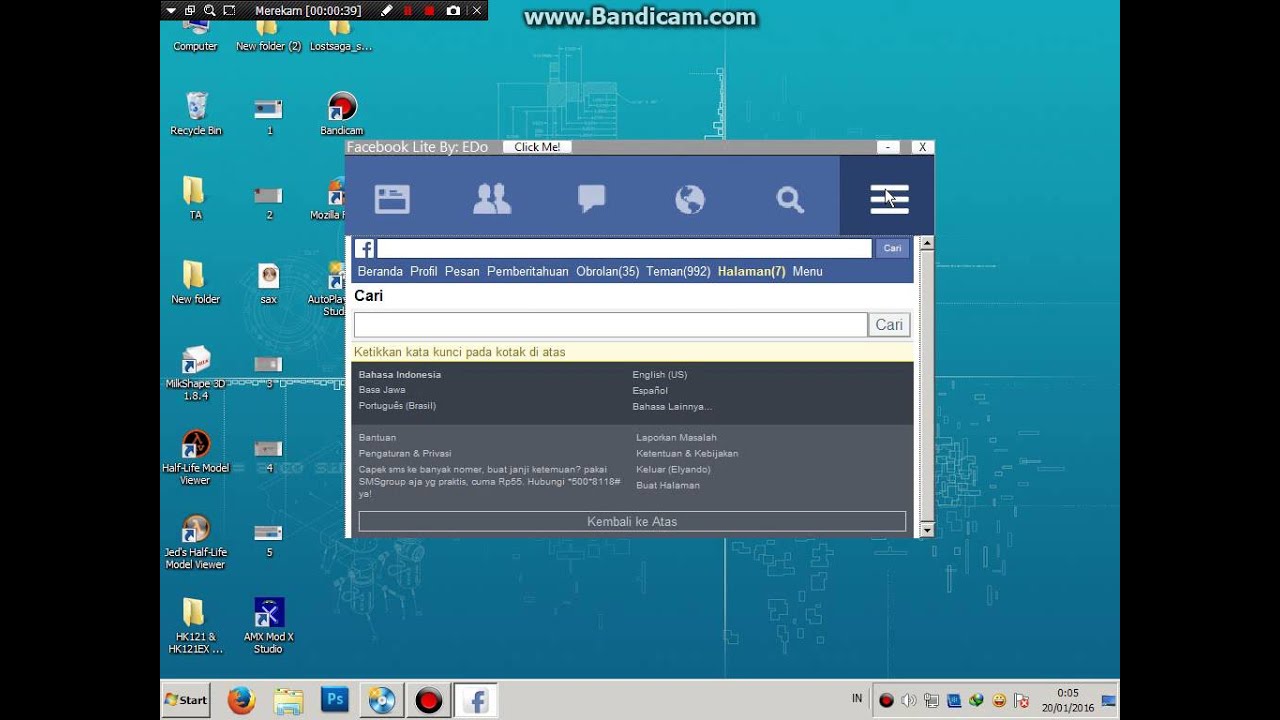Open Windows Explorer from the taskbar
Screen dimensions: 1280x720
tap(288, 701)
